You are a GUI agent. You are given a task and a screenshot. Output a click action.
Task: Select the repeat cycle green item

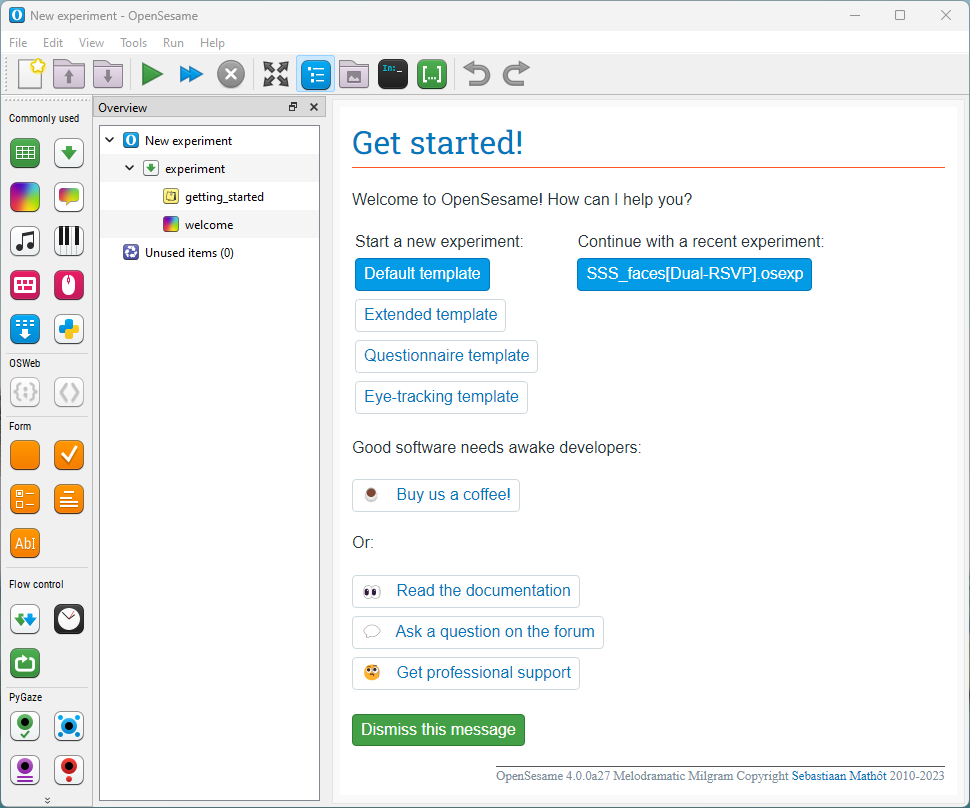click(25, 663)
